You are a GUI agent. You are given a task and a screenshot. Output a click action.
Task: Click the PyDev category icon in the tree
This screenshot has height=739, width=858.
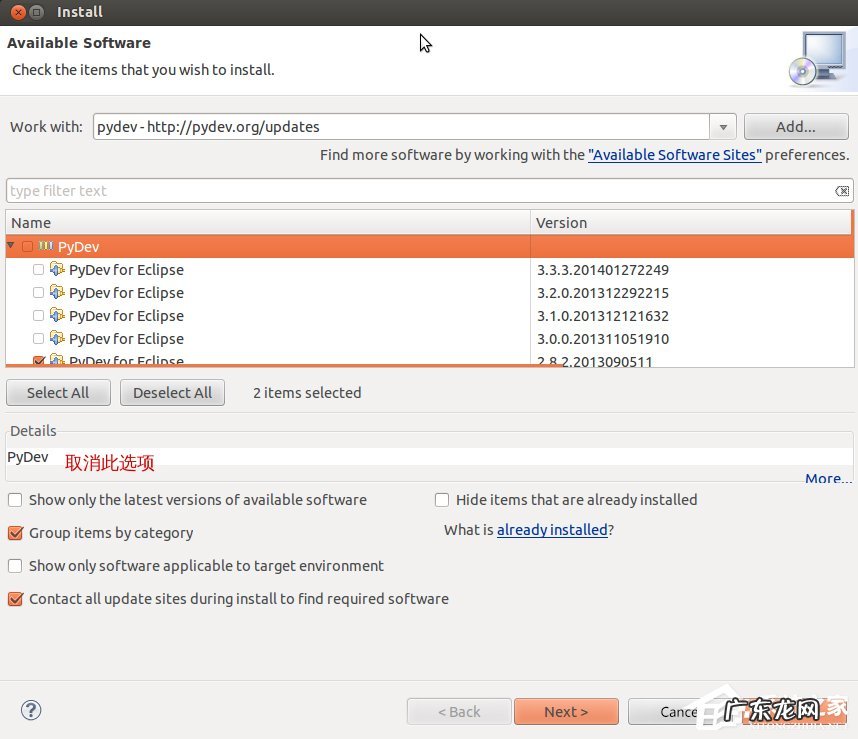[x=45, y=246]
